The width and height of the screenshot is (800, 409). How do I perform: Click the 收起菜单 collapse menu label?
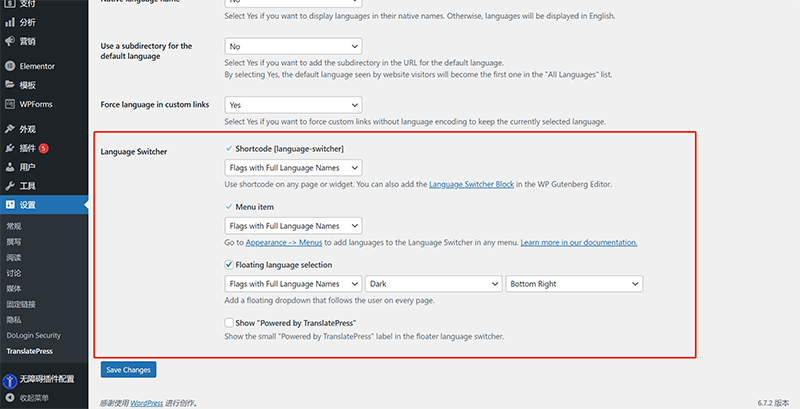[34, 398]
